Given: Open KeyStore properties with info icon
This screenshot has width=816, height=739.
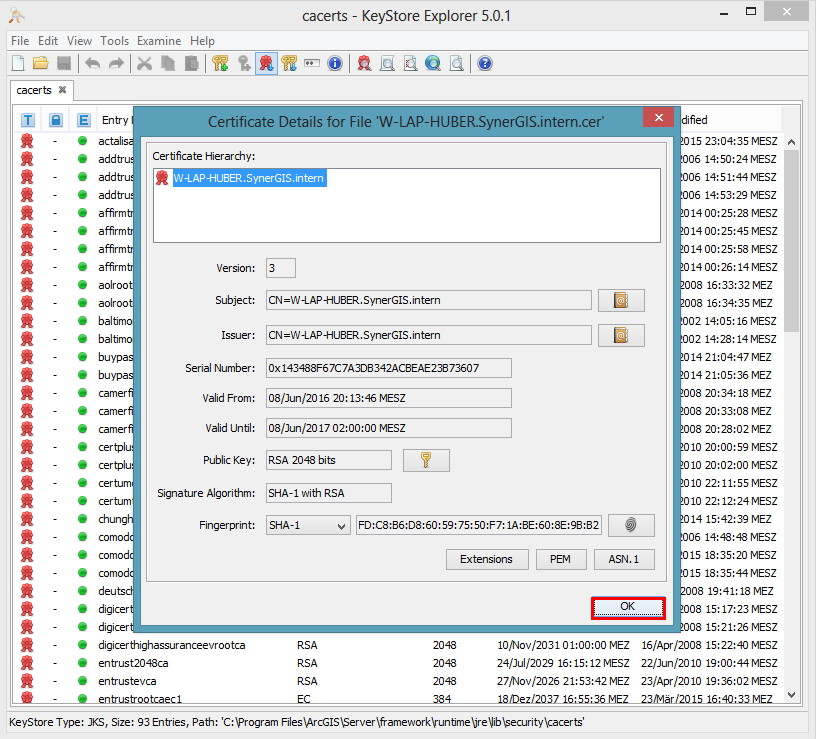Looking at the screenshot, I should [334, 63].
